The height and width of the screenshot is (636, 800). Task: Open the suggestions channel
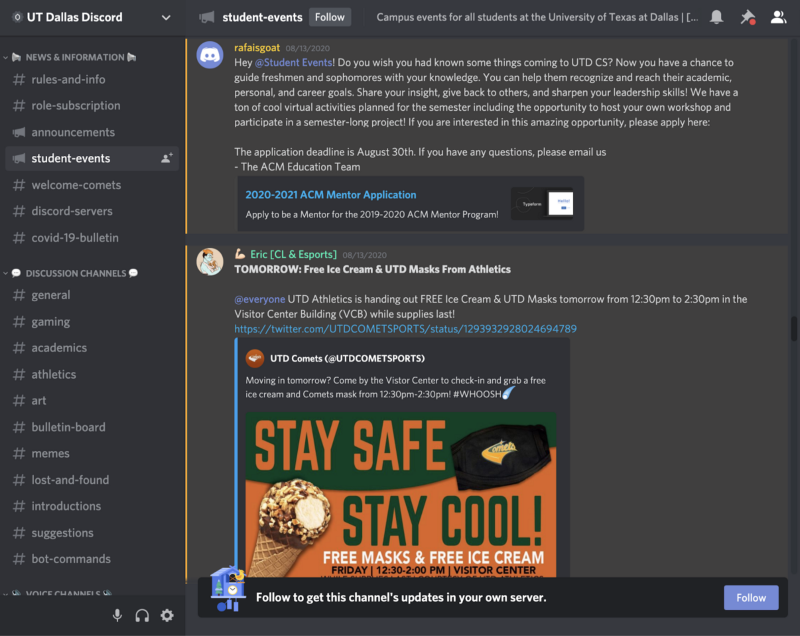92,532
